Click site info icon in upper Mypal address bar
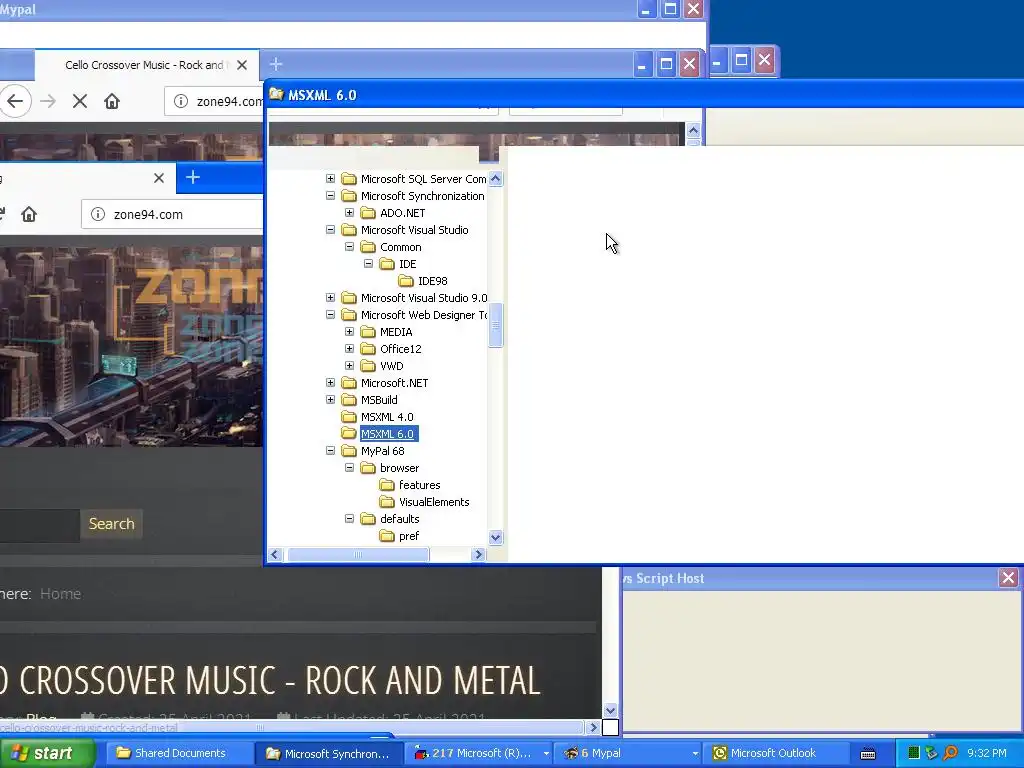This screenshot has width=1024, height=768. pos(181,101)
